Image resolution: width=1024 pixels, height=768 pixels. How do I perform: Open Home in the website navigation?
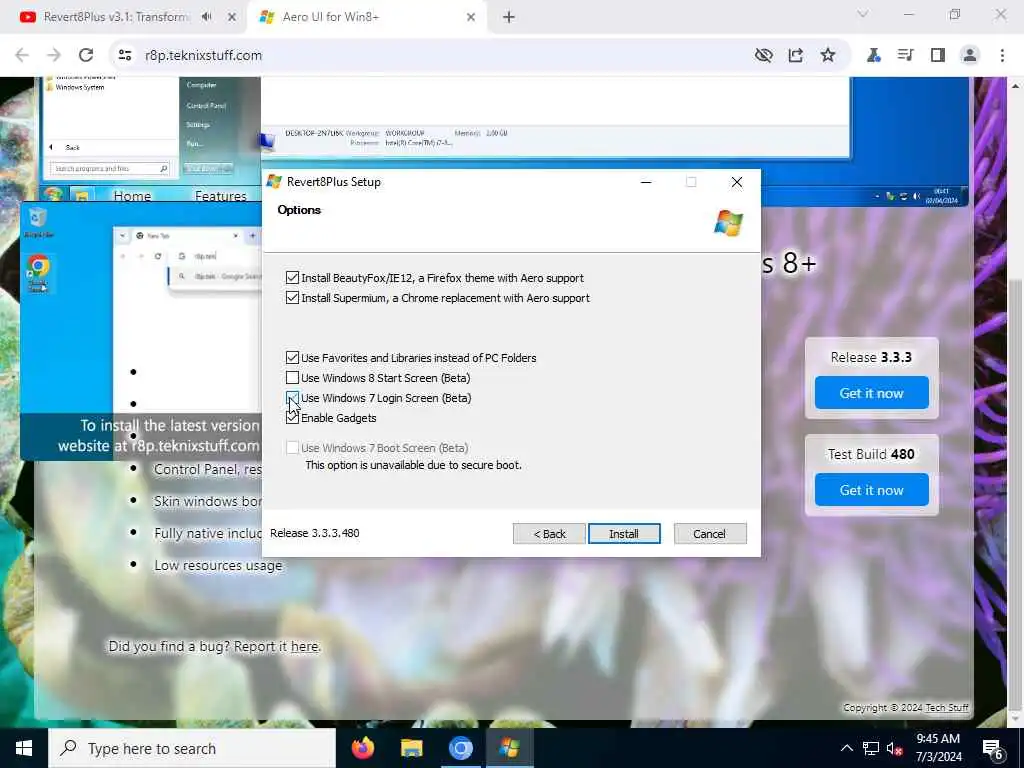(x=132, y=195)
